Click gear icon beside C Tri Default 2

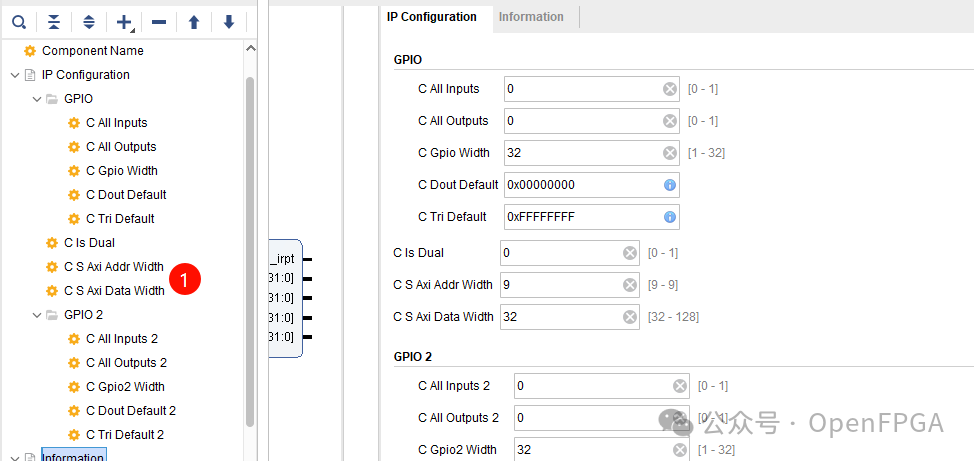[x=74, y=435]
